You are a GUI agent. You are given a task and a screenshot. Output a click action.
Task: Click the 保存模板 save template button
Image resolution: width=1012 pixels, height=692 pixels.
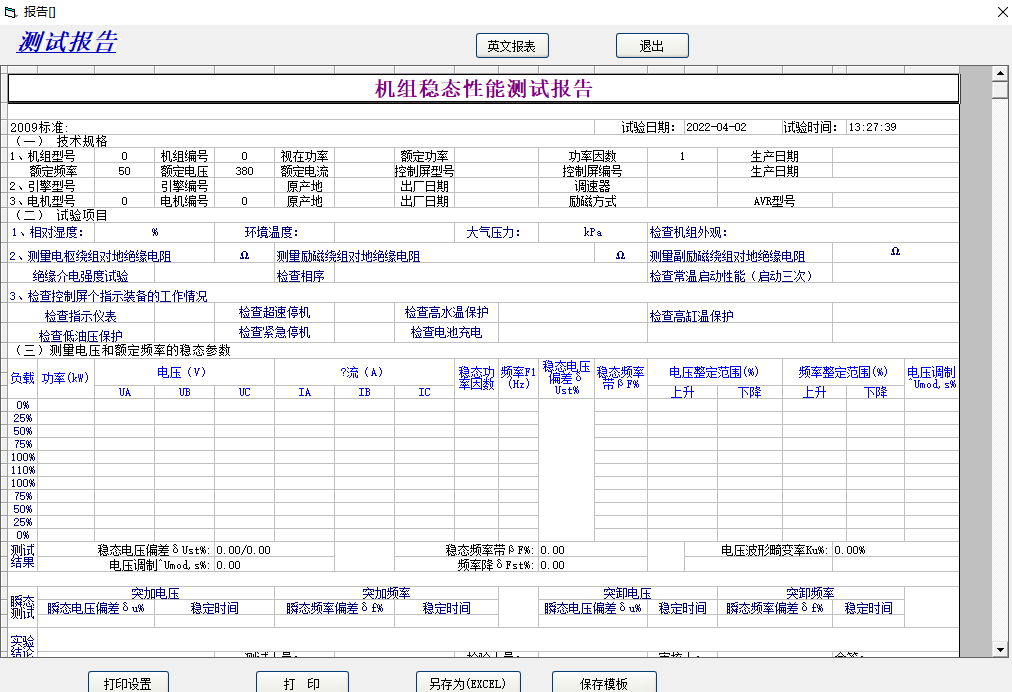coord(604,683)
